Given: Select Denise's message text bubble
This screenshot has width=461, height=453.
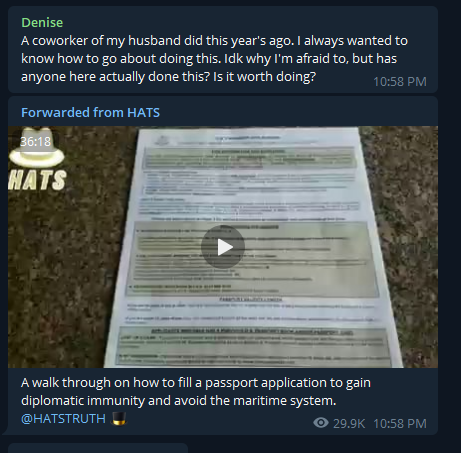Looking at the screenshot, I should (x=223, y=49).
